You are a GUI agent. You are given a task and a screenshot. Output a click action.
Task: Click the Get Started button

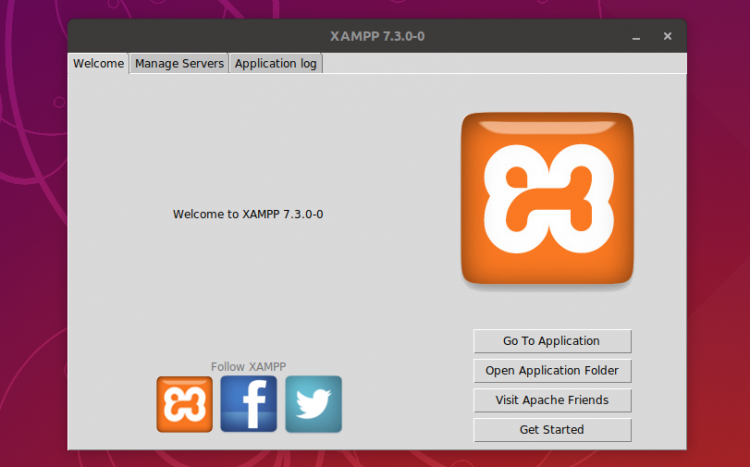point(552,430)
